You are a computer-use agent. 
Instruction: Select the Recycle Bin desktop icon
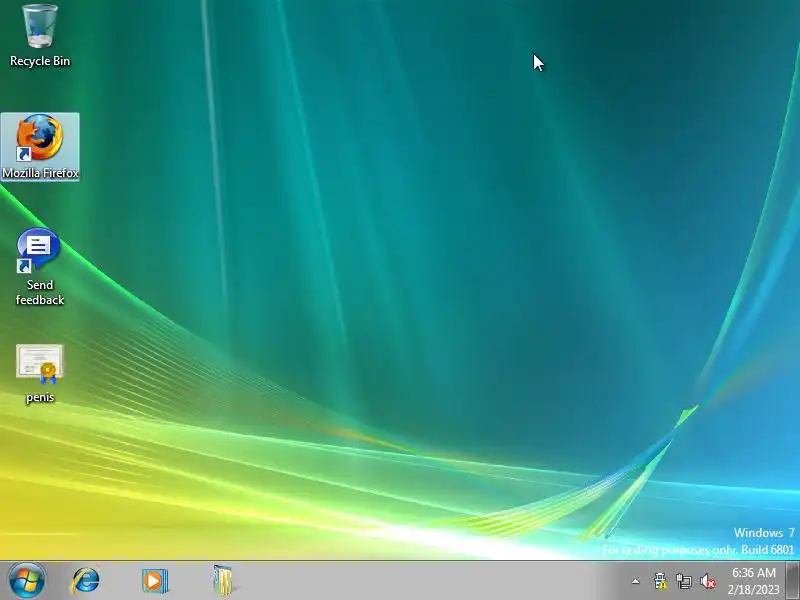tap(40, 27)
